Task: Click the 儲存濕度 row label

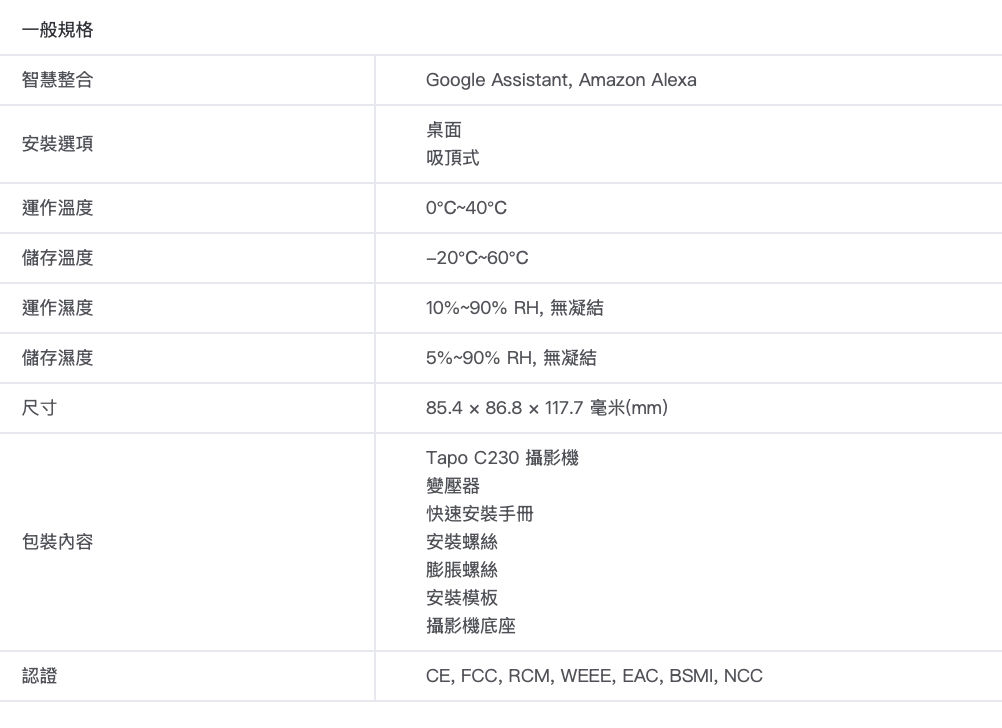Action: [58, 358]
